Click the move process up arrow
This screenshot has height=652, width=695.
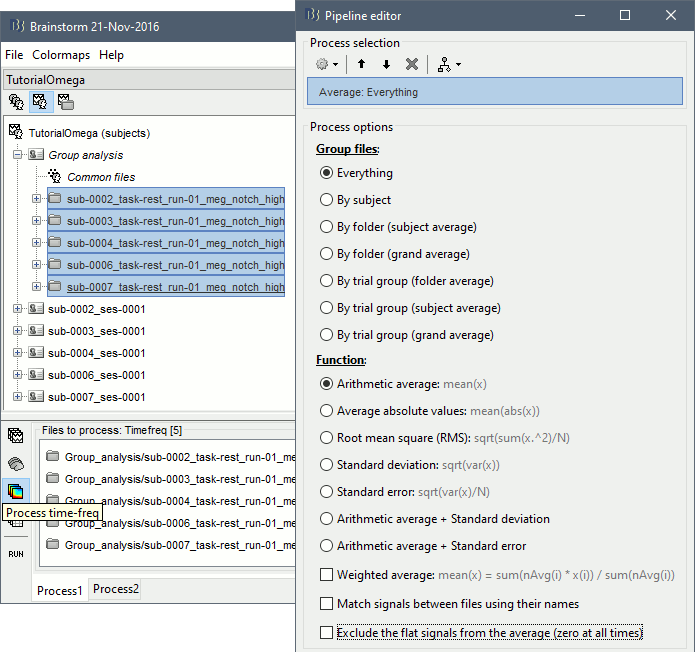click(x=361, y=64)
